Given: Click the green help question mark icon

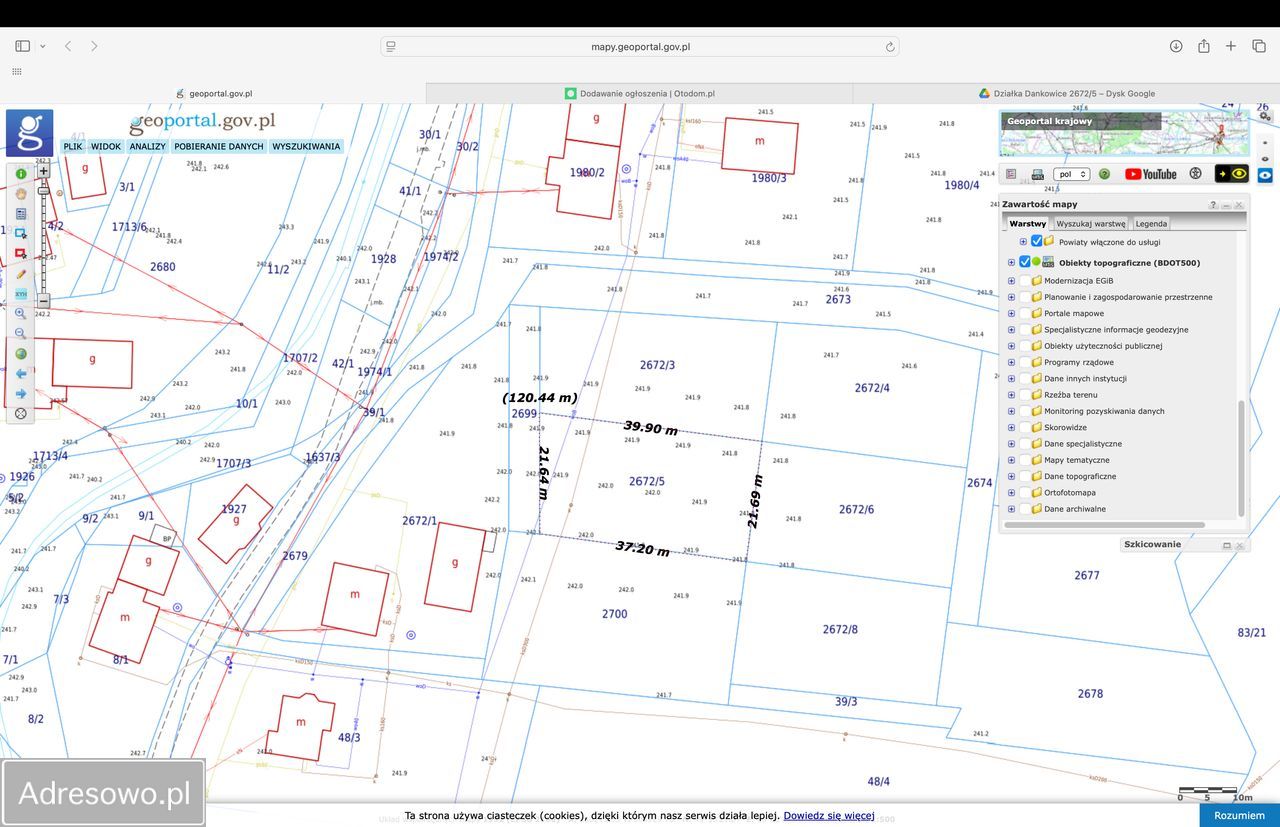Looking at the screenshot, I should (1104, 174).
